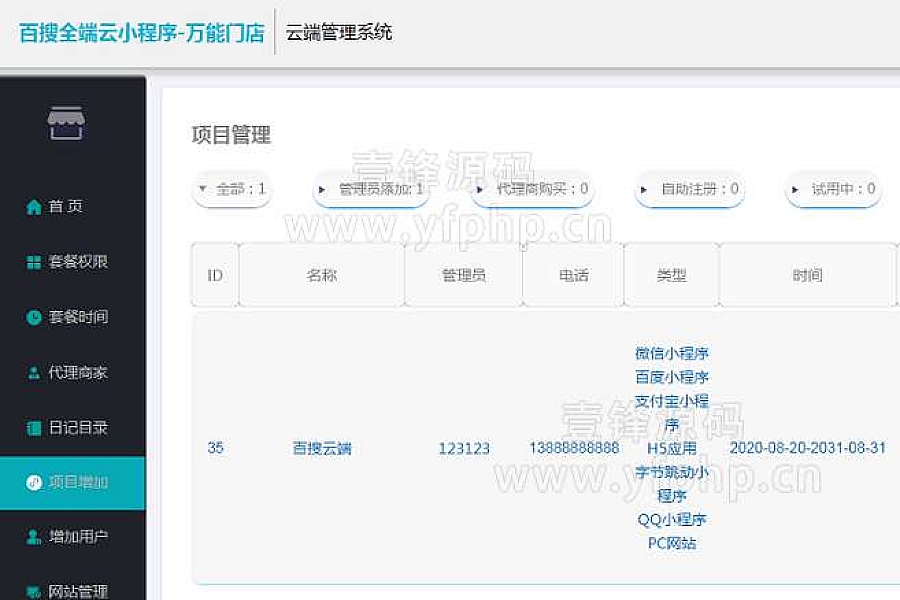Expand the 管理员添加 filter arrow
The height and width of the screenshot is (600, 900).
pyautogui.click(x=322, y=189)
